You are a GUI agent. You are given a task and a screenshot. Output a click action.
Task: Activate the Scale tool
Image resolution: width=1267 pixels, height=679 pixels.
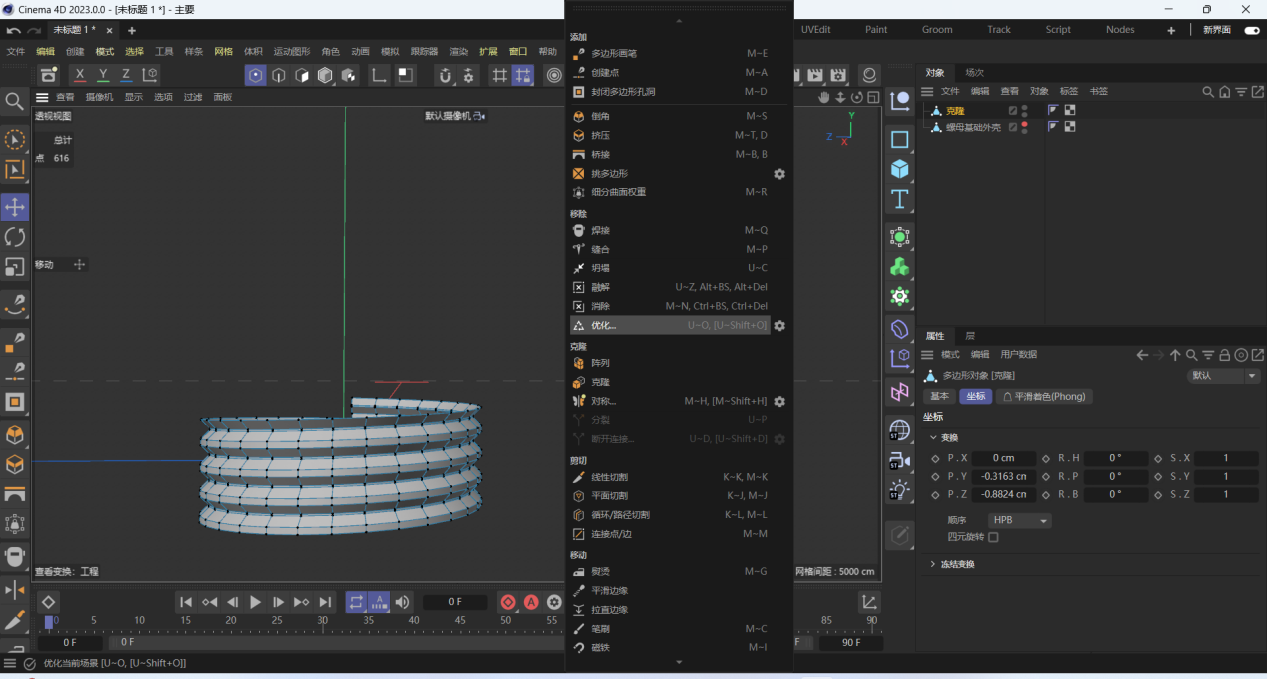click(x=15, y=267)
